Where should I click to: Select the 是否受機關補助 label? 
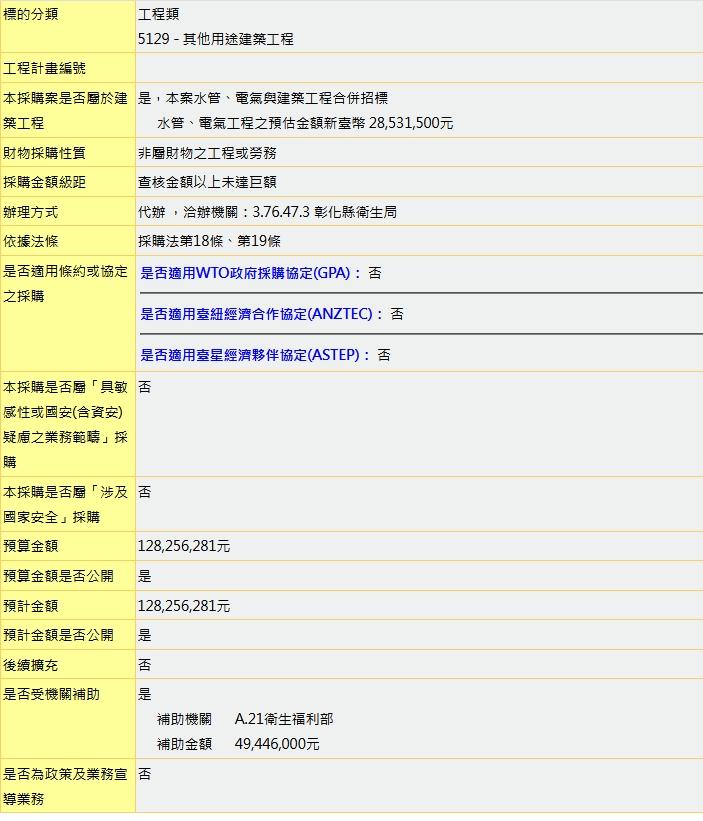coord(51,694)
